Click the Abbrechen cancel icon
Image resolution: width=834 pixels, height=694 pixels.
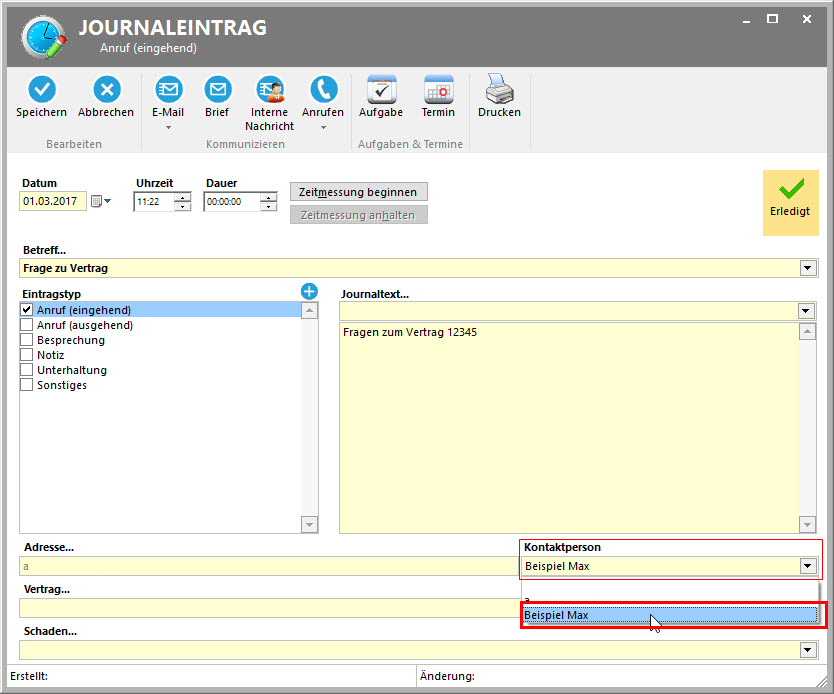[x=106, y=90]
